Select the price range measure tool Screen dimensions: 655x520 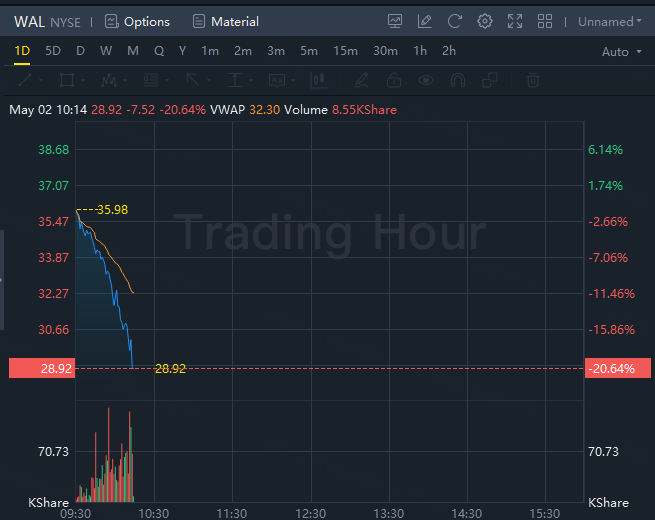(x=235, y=80)
